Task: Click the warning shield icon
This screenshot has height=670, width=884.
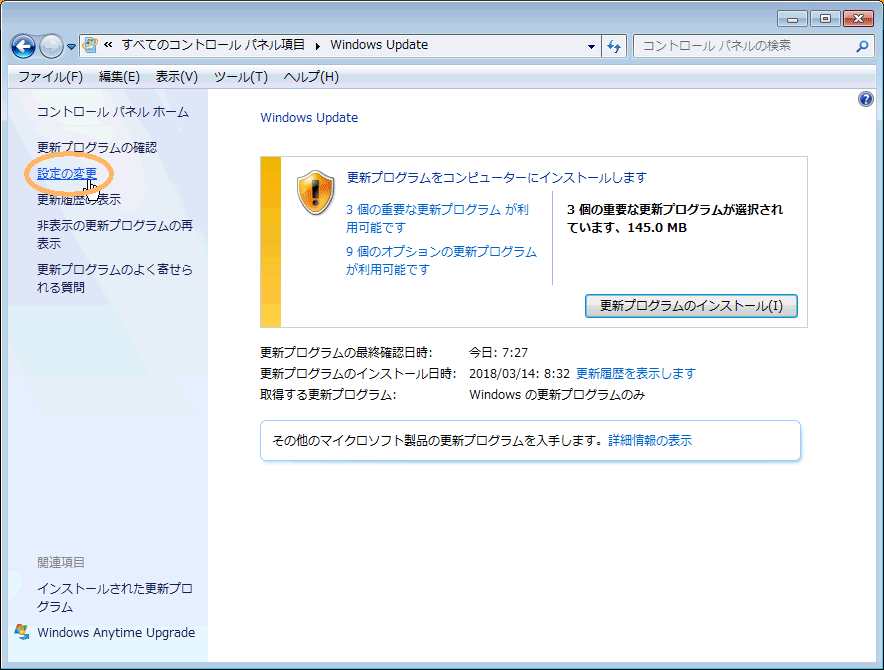Action: click(316, 193)
